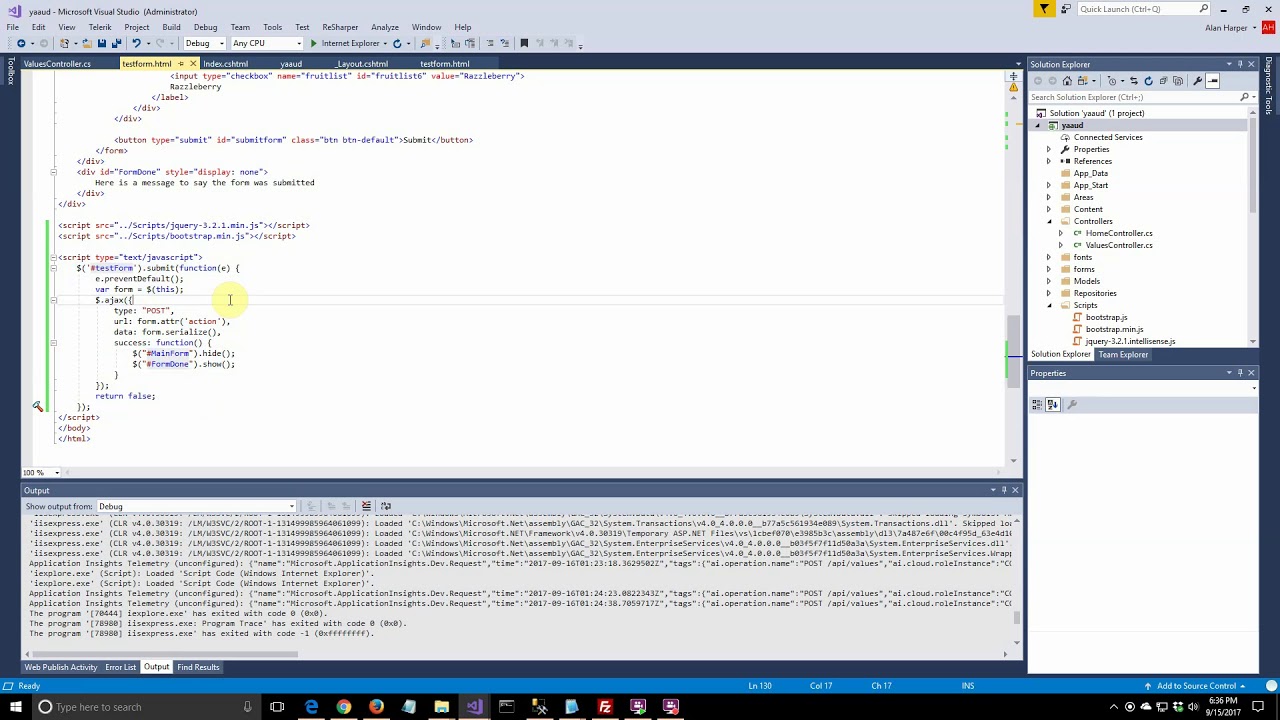Expand the Models folder

(1049, 281)
